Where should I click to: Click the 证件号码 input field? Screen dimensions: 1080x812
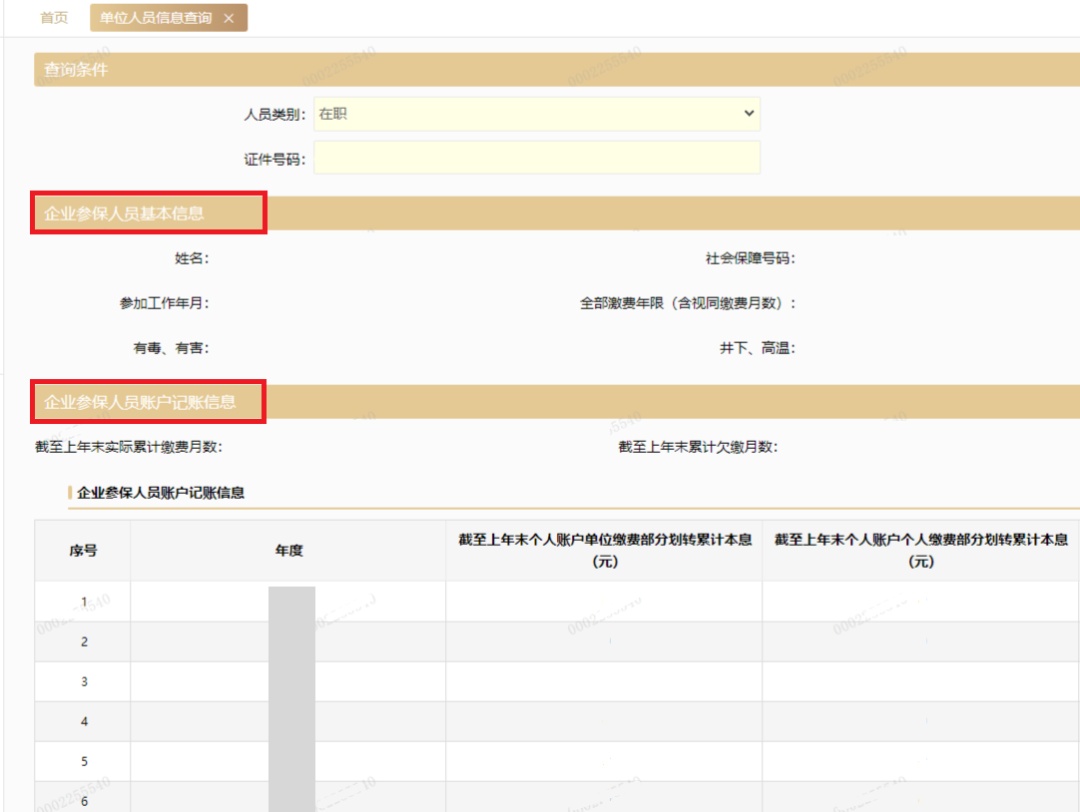pos(537,158)
